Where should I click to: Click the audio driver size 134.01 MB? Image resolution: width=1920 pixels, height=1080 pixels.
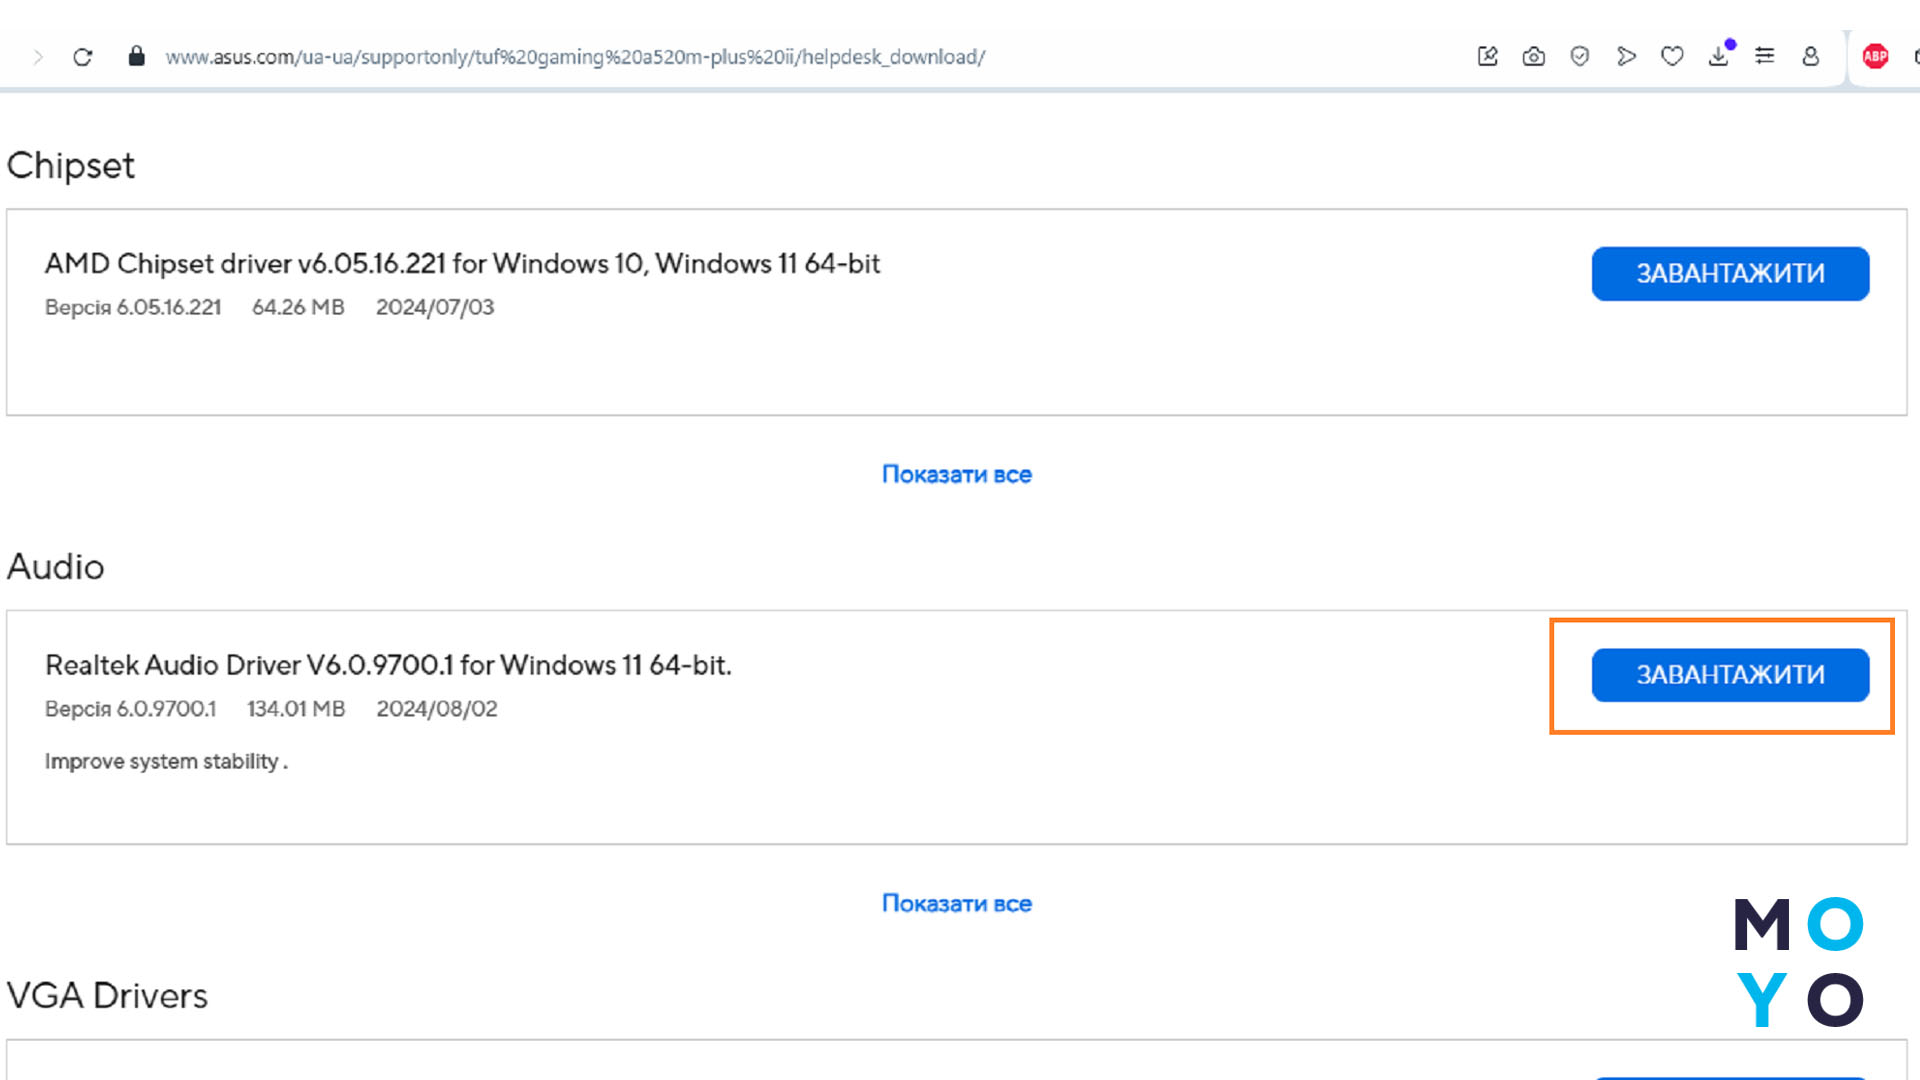click(296, 709)
